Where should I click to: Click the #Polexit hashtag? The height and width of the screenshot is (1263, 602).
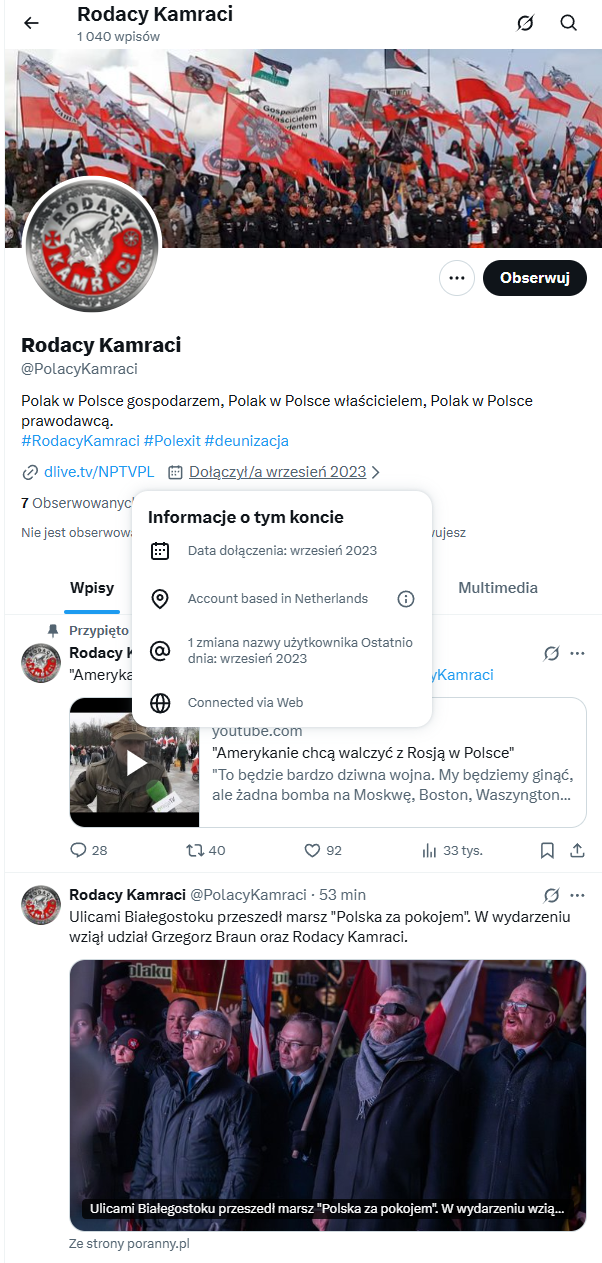[172, 440]
